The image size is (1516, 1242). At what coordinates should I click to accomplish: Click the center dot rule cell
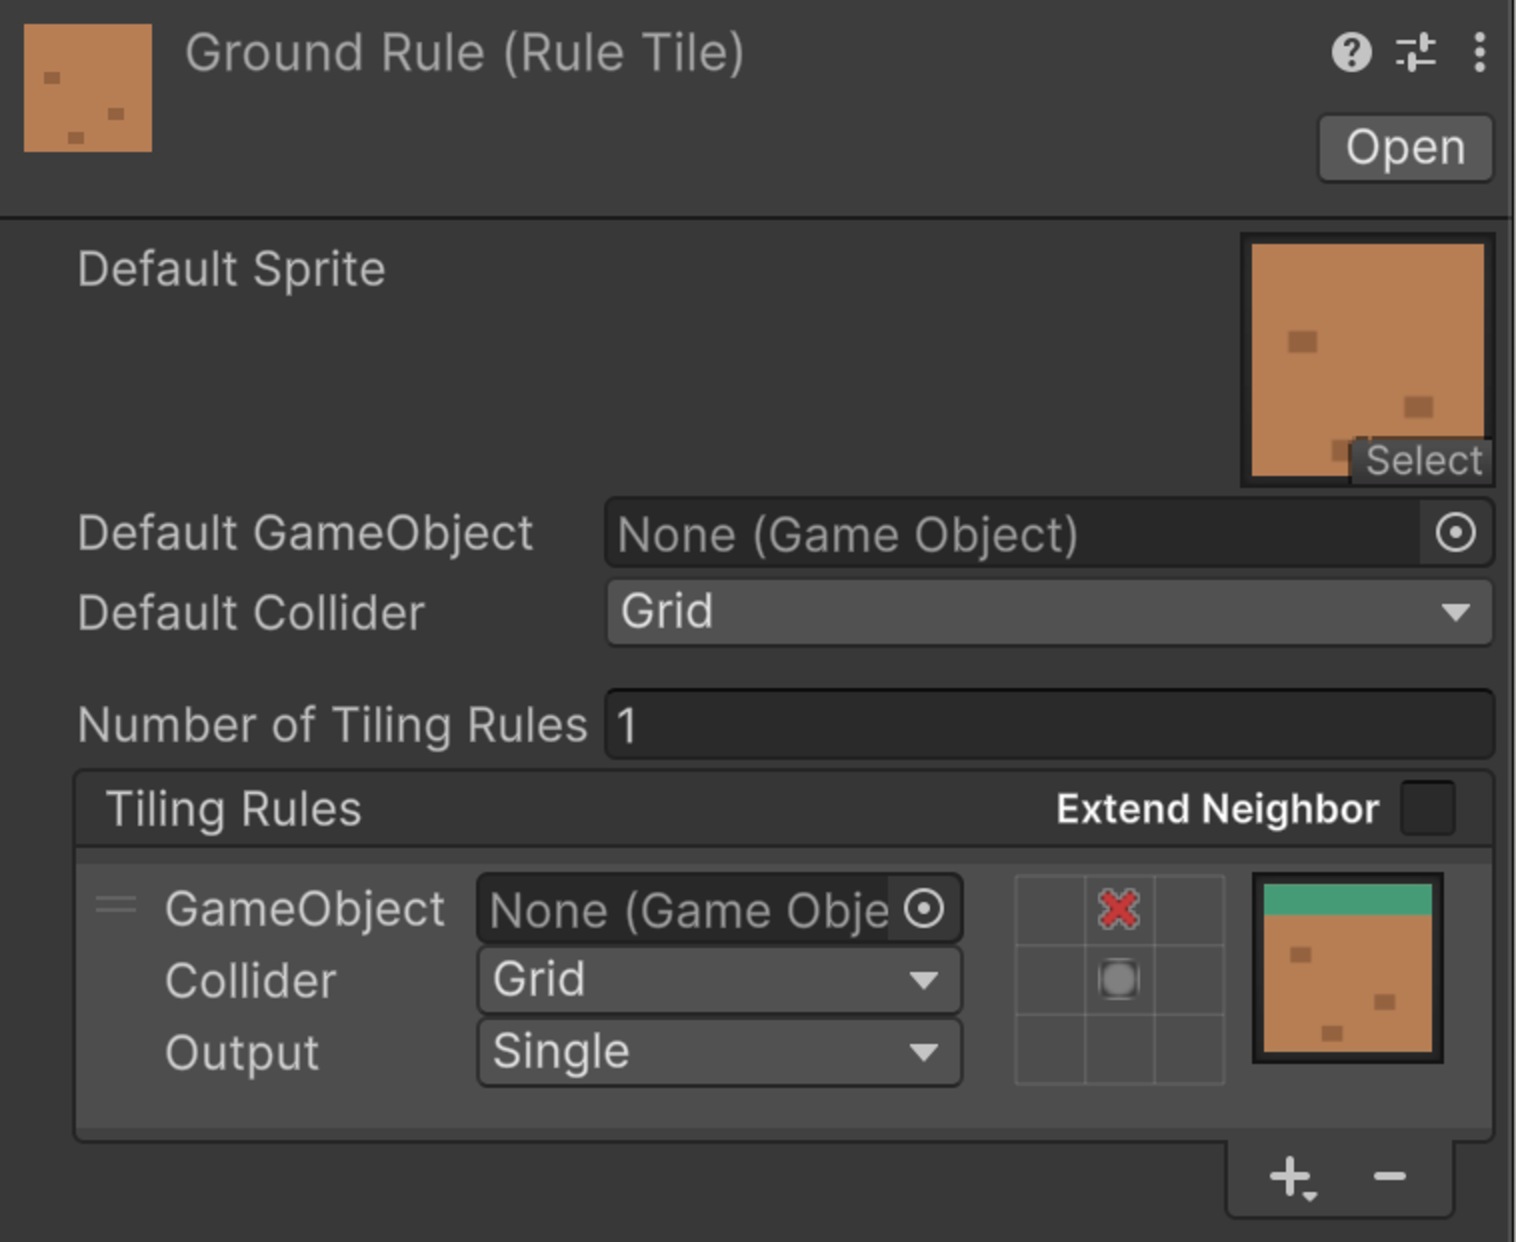pyautogui.click(x=1119, y=980)
